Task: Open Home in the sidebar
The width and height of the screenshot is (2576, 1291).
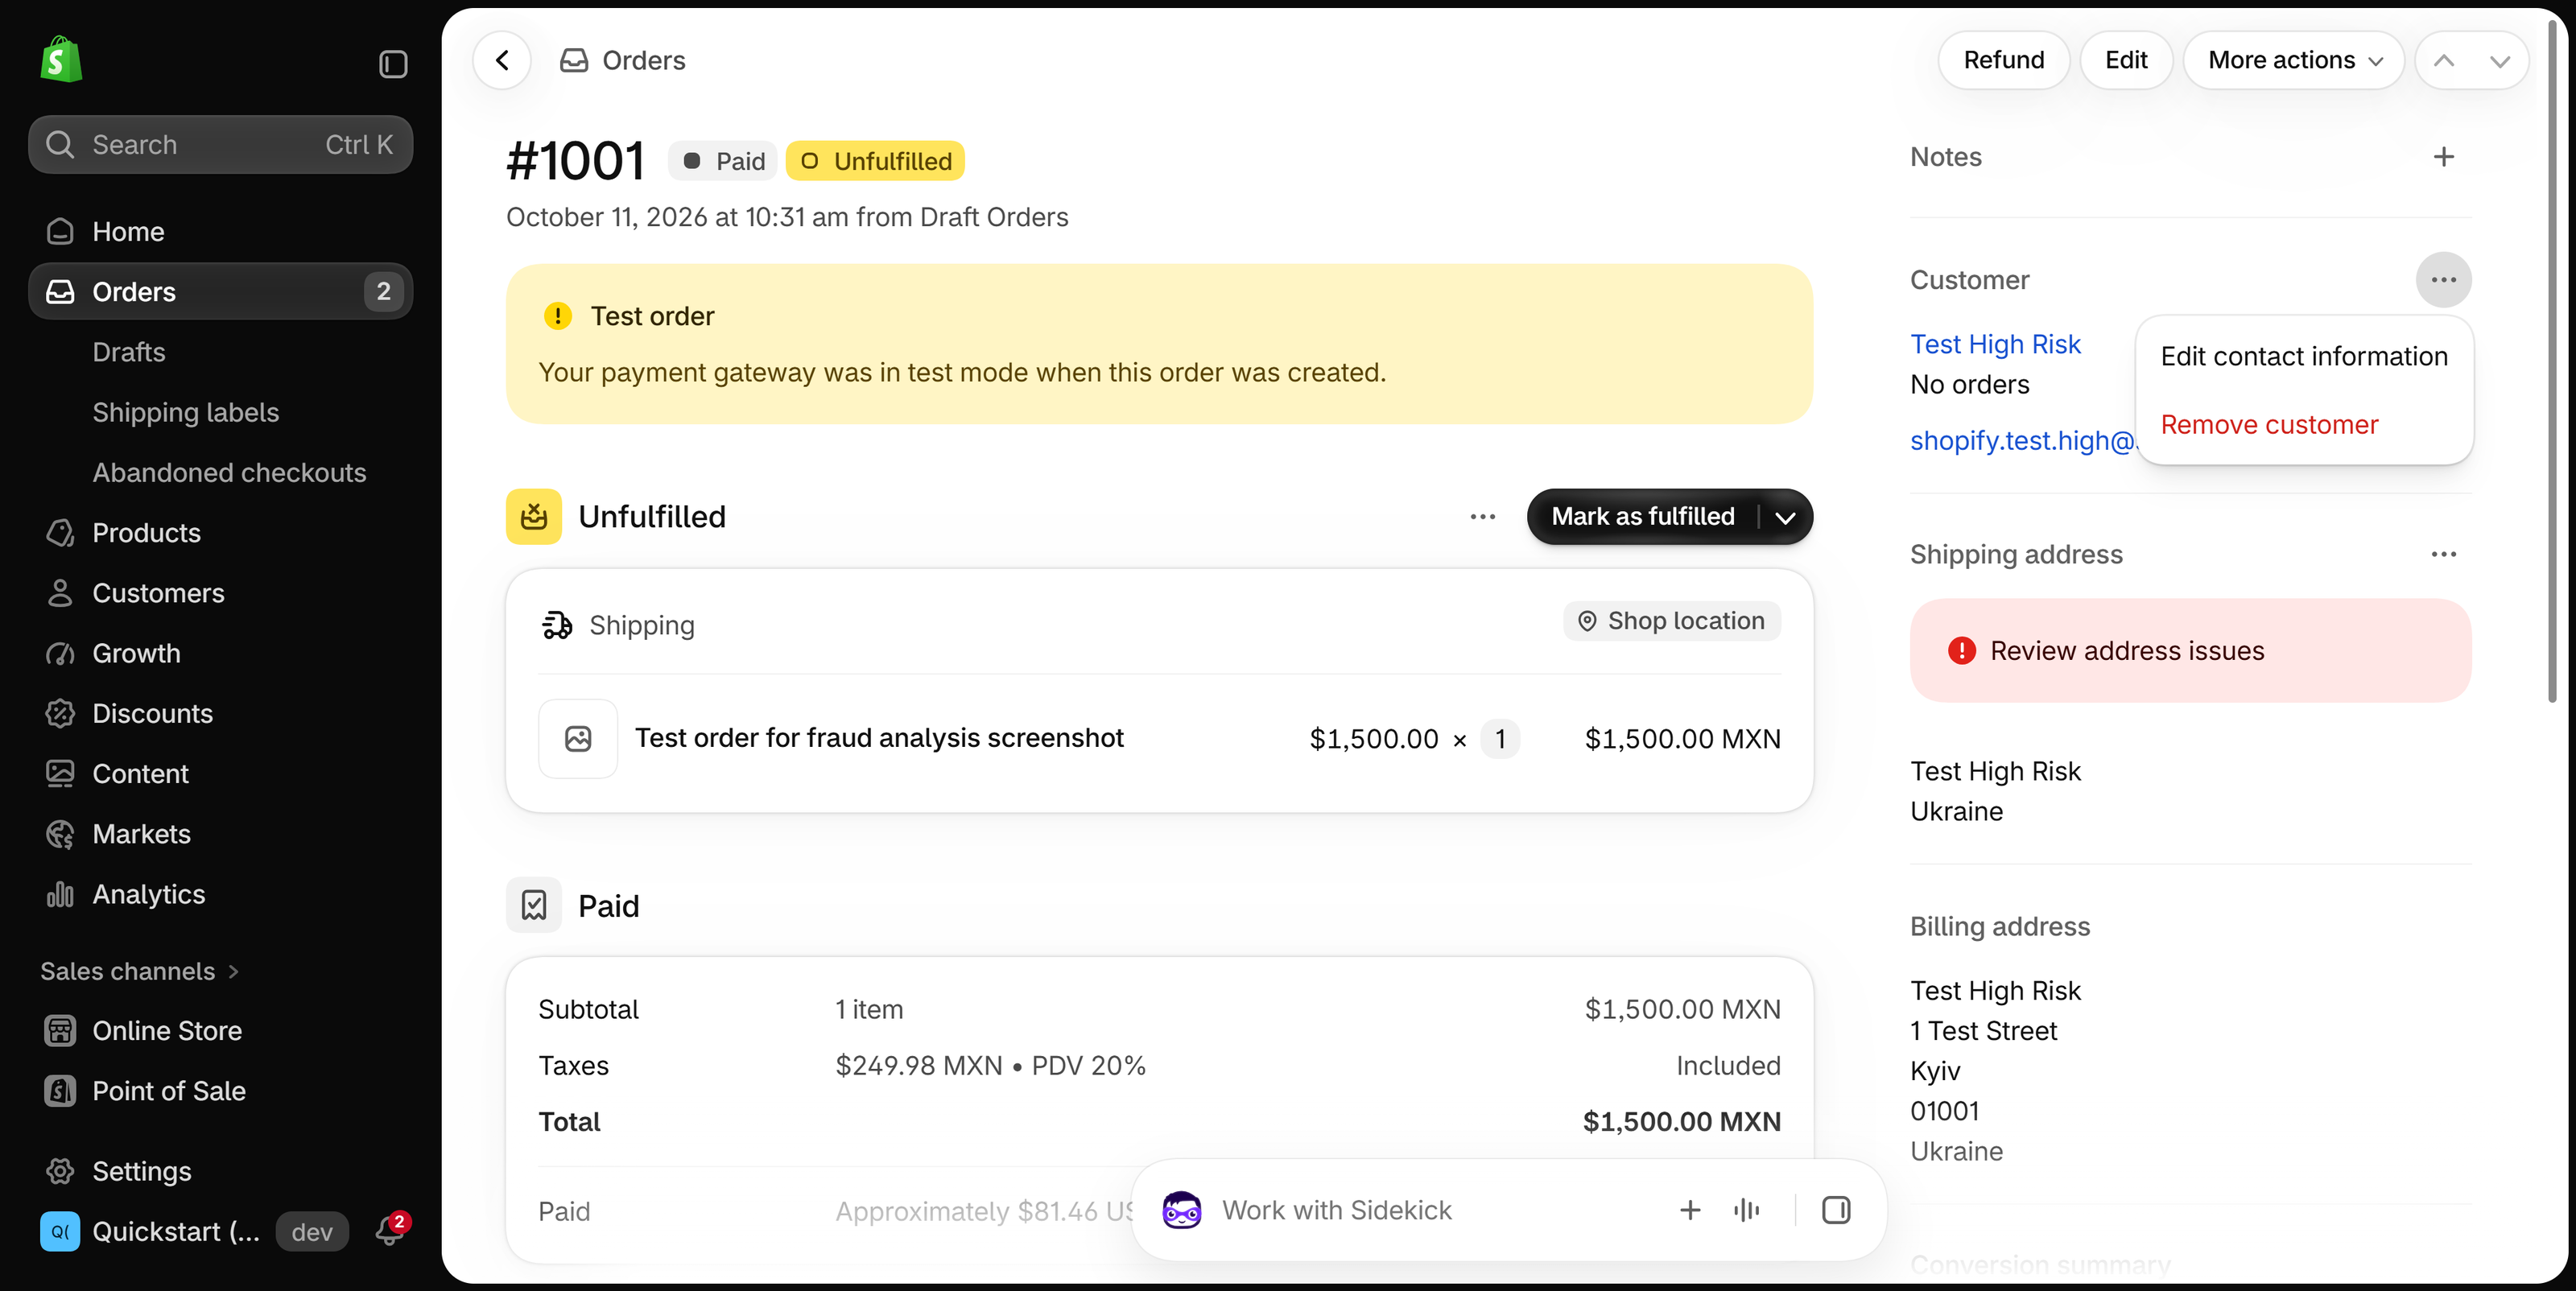Action: tap(220, 231)
